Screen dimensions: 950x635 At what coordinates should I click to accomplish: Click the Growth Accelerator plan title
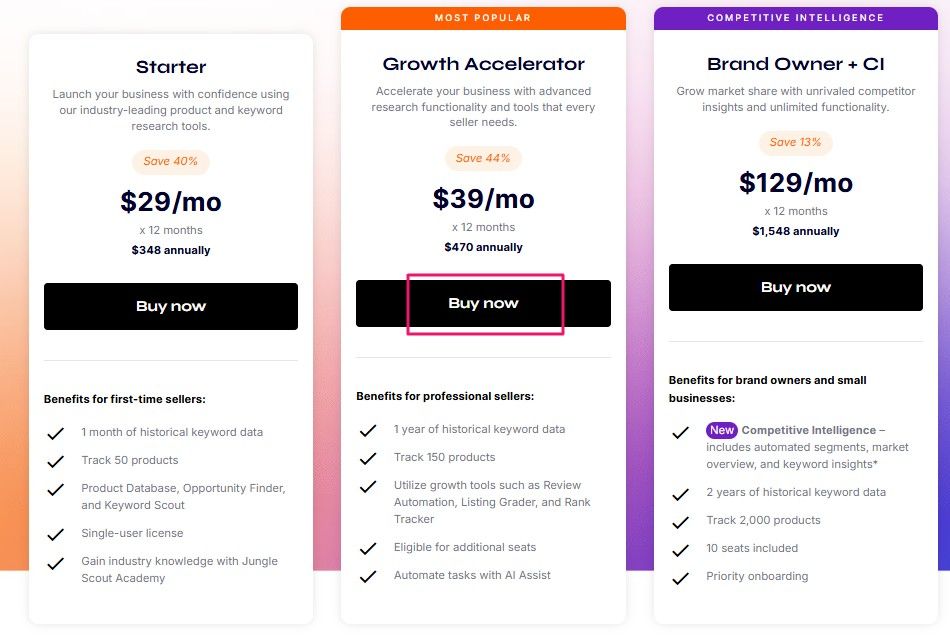tap(483, 64)
